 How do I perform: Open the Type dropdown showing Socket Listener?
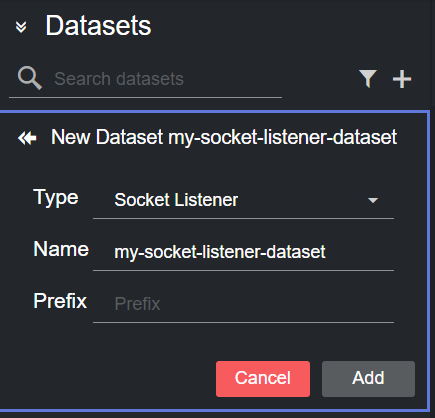tap(243, 200)
